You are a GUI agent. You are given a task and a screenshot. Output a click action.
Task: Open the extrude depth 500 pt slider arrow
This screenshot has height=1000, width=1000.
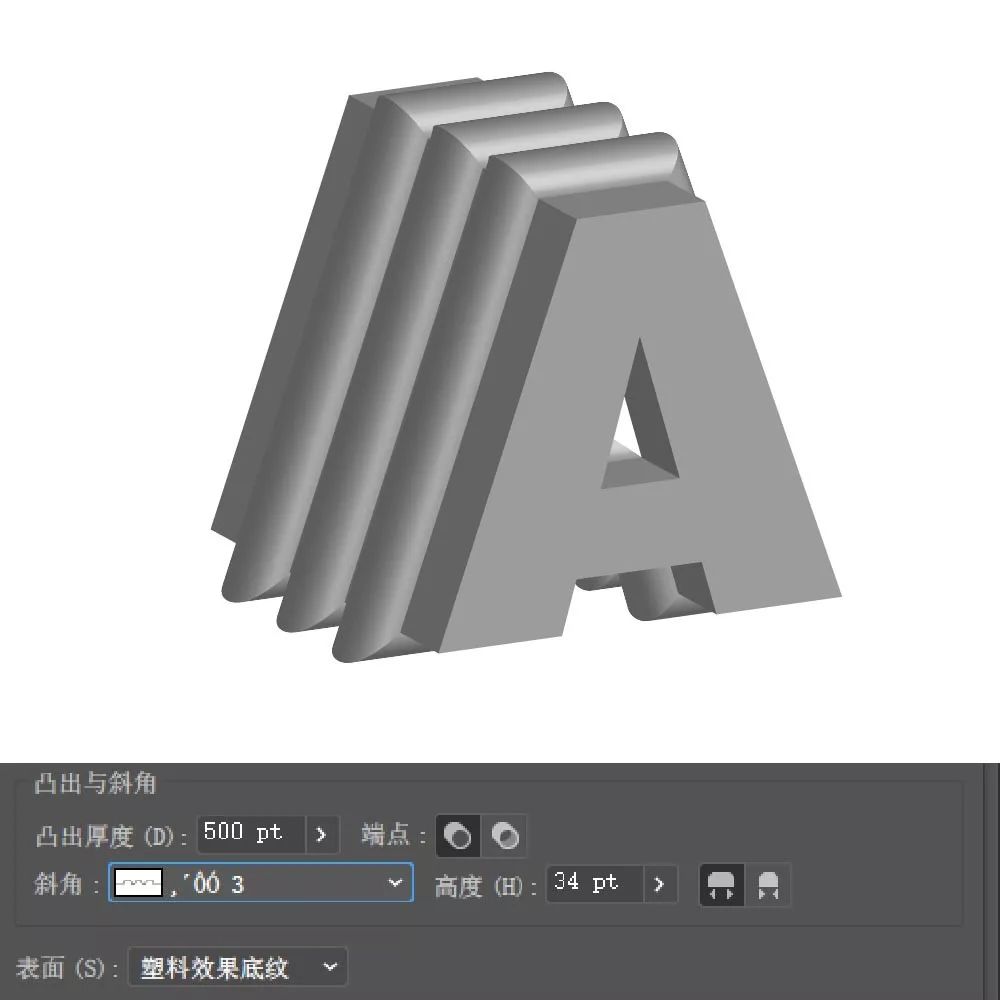[321, 834]
